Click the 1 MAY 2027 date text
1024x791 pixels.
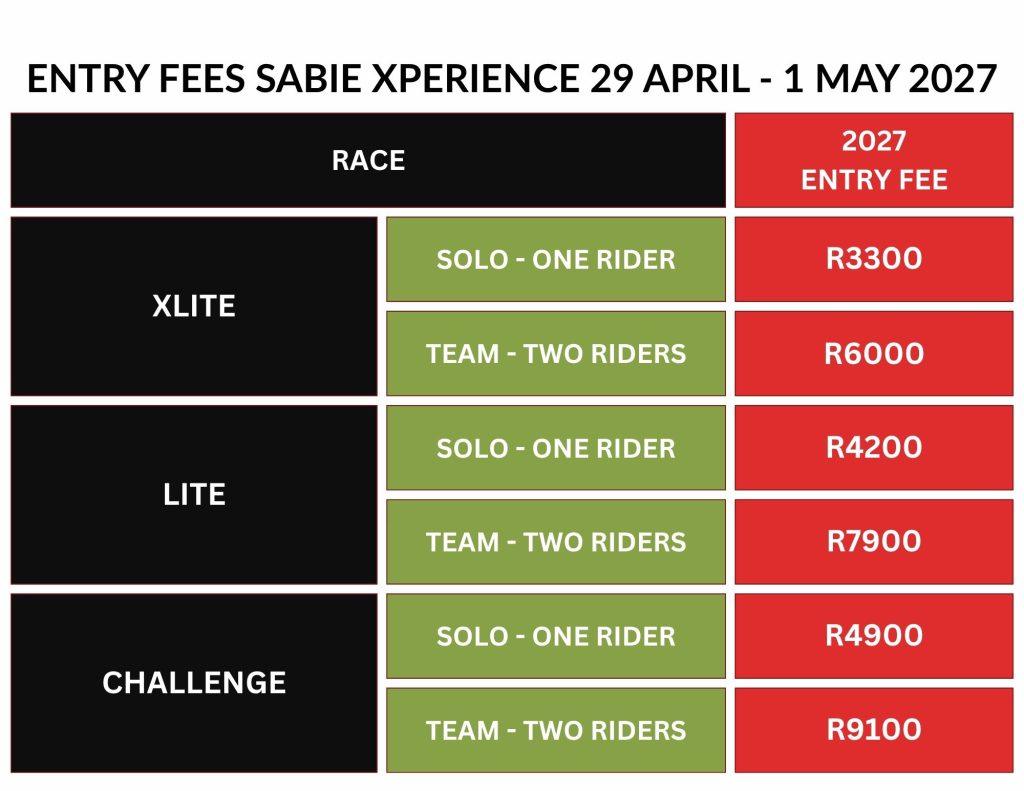pyautogui.click(x=890, y=78)
